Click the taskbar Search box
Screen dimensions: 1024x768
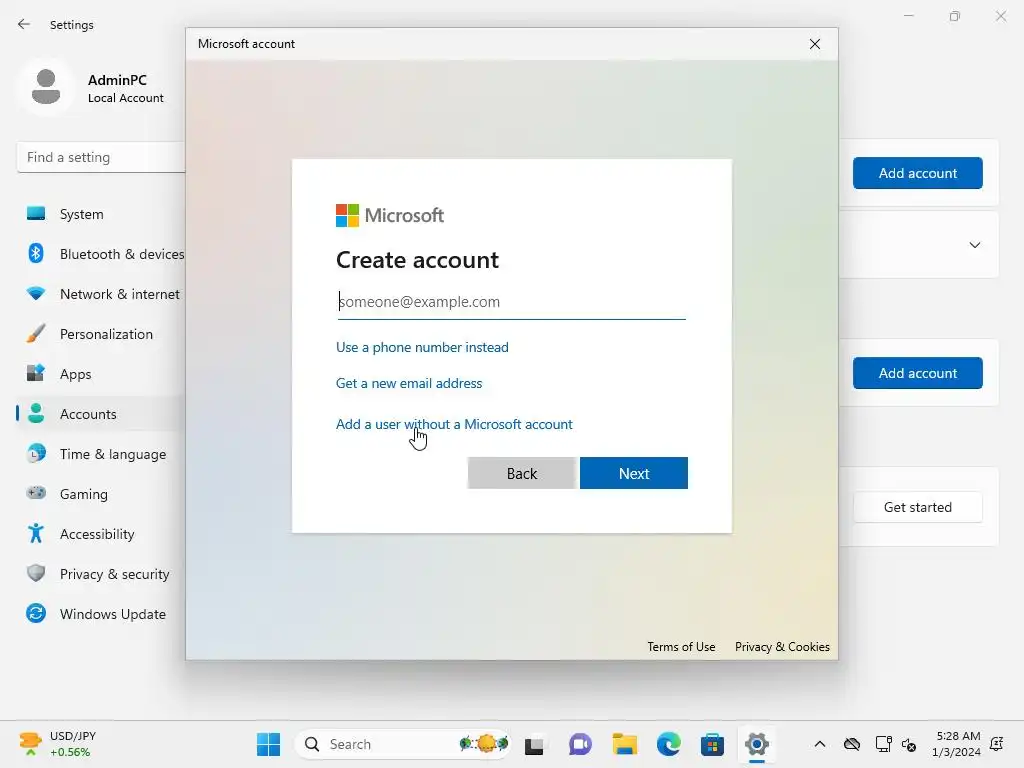[x=404, y=744]
